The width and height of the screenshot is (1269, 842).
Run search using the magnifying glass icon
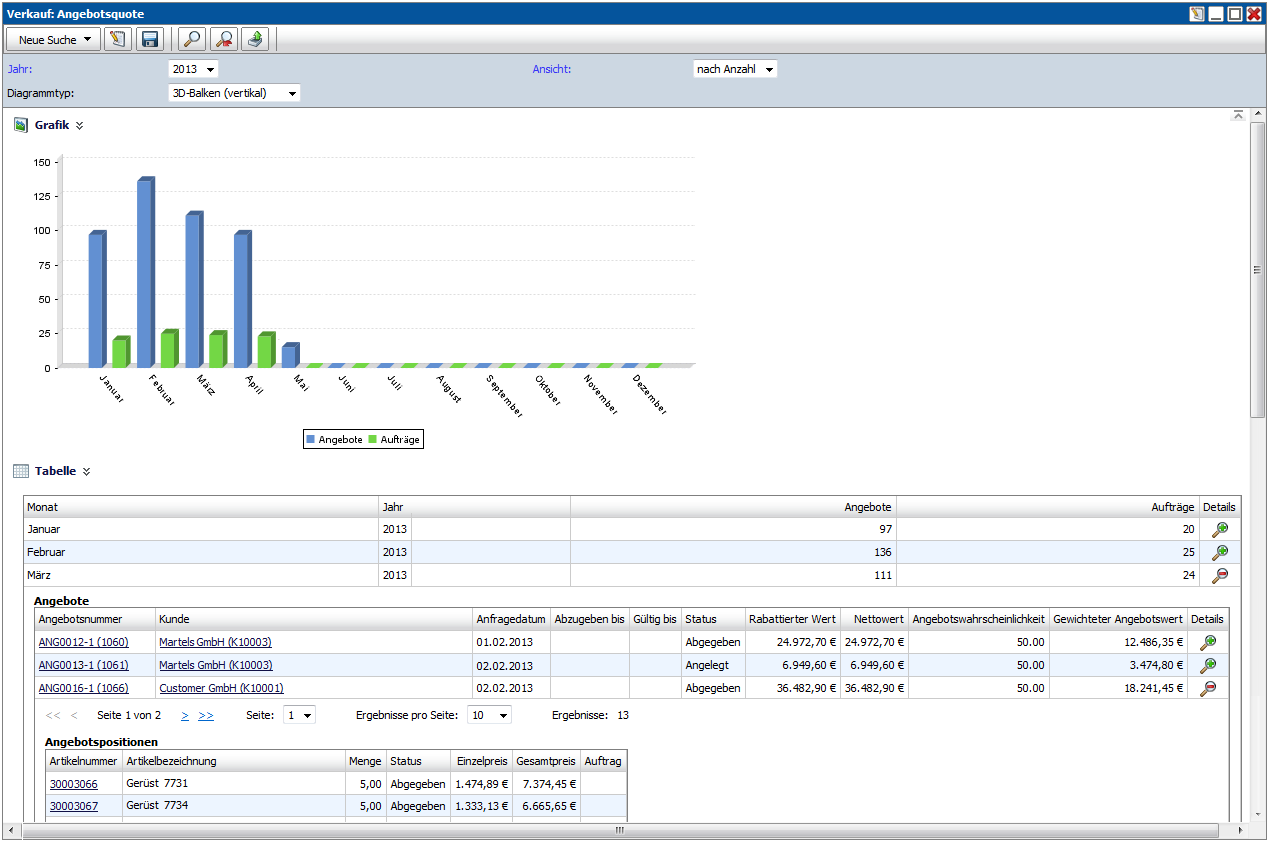pos(190,39)
